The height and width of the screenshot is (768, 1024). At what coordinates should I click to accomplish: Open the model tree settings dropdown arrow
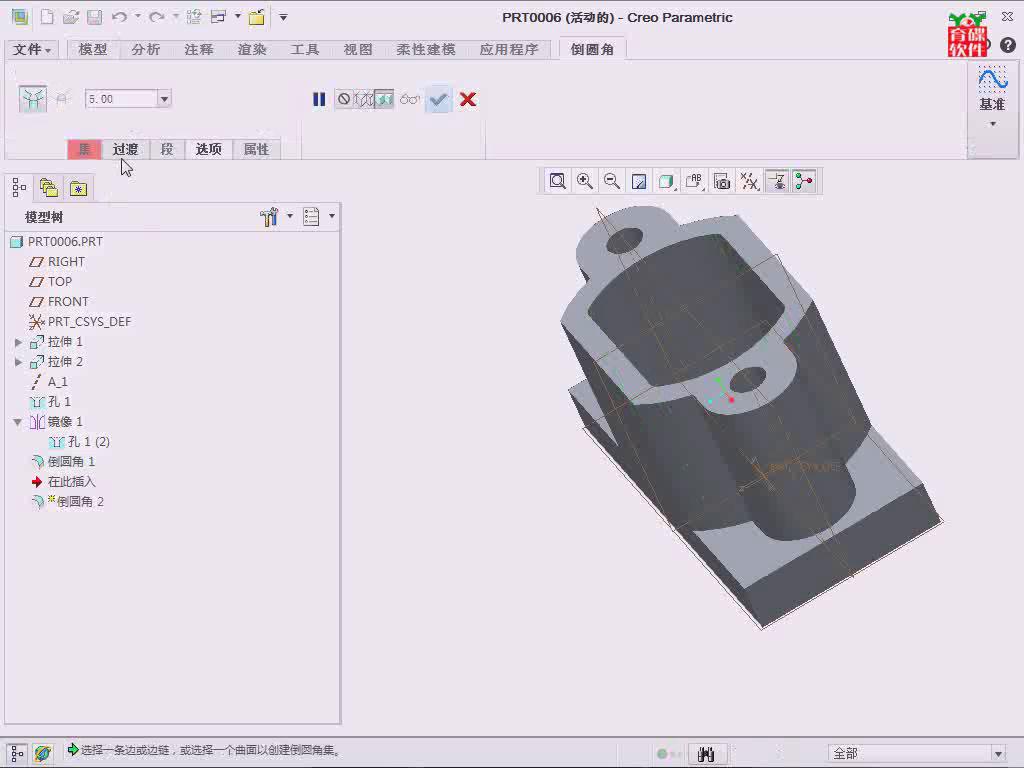(x=290, y=216)
